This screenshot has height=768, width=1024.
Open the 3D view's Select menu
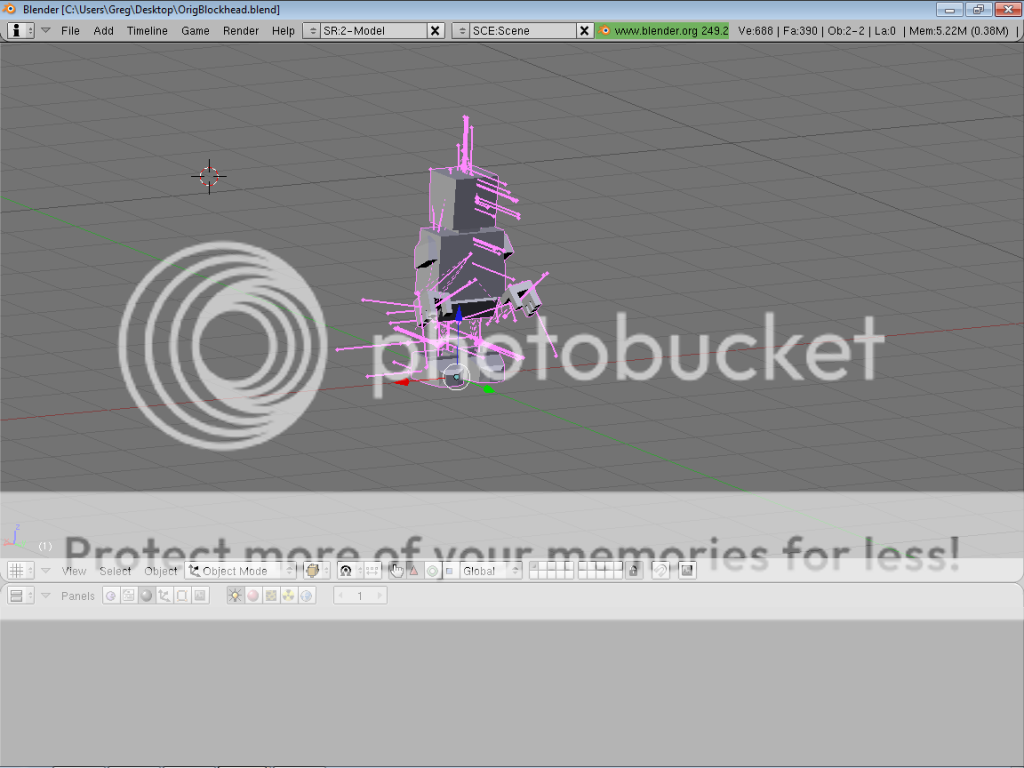[115, 571]
